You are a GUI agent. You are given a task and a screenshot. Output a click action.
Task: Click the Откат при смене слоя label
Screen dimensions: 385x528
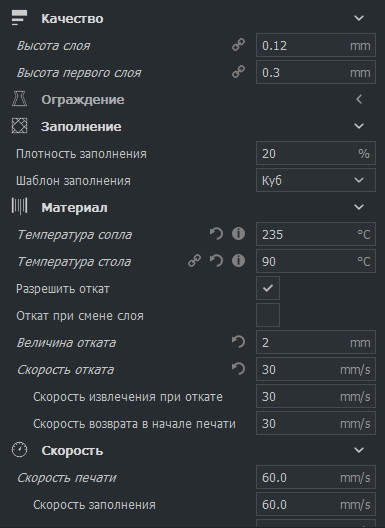click(x=80, y=316)
